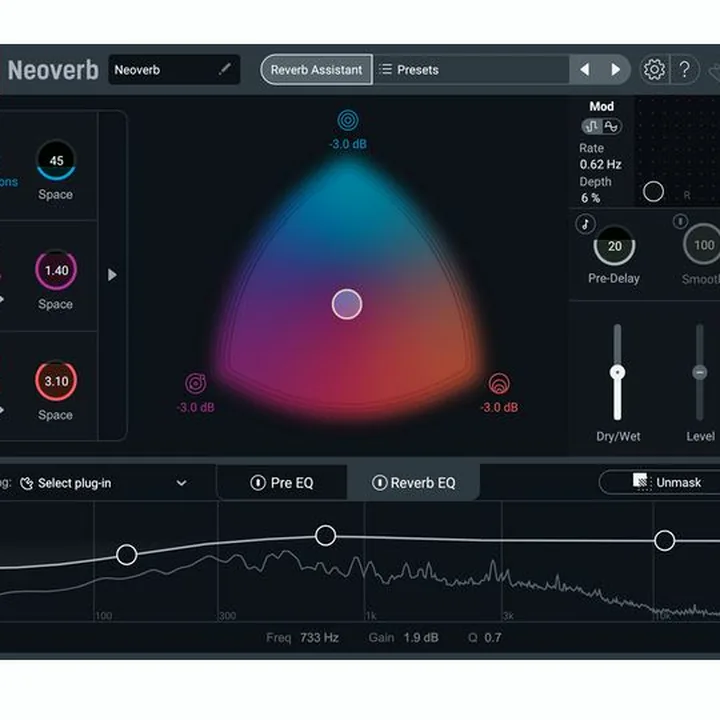Click the purple reverb icon at the blend pad's left corner

195,383
